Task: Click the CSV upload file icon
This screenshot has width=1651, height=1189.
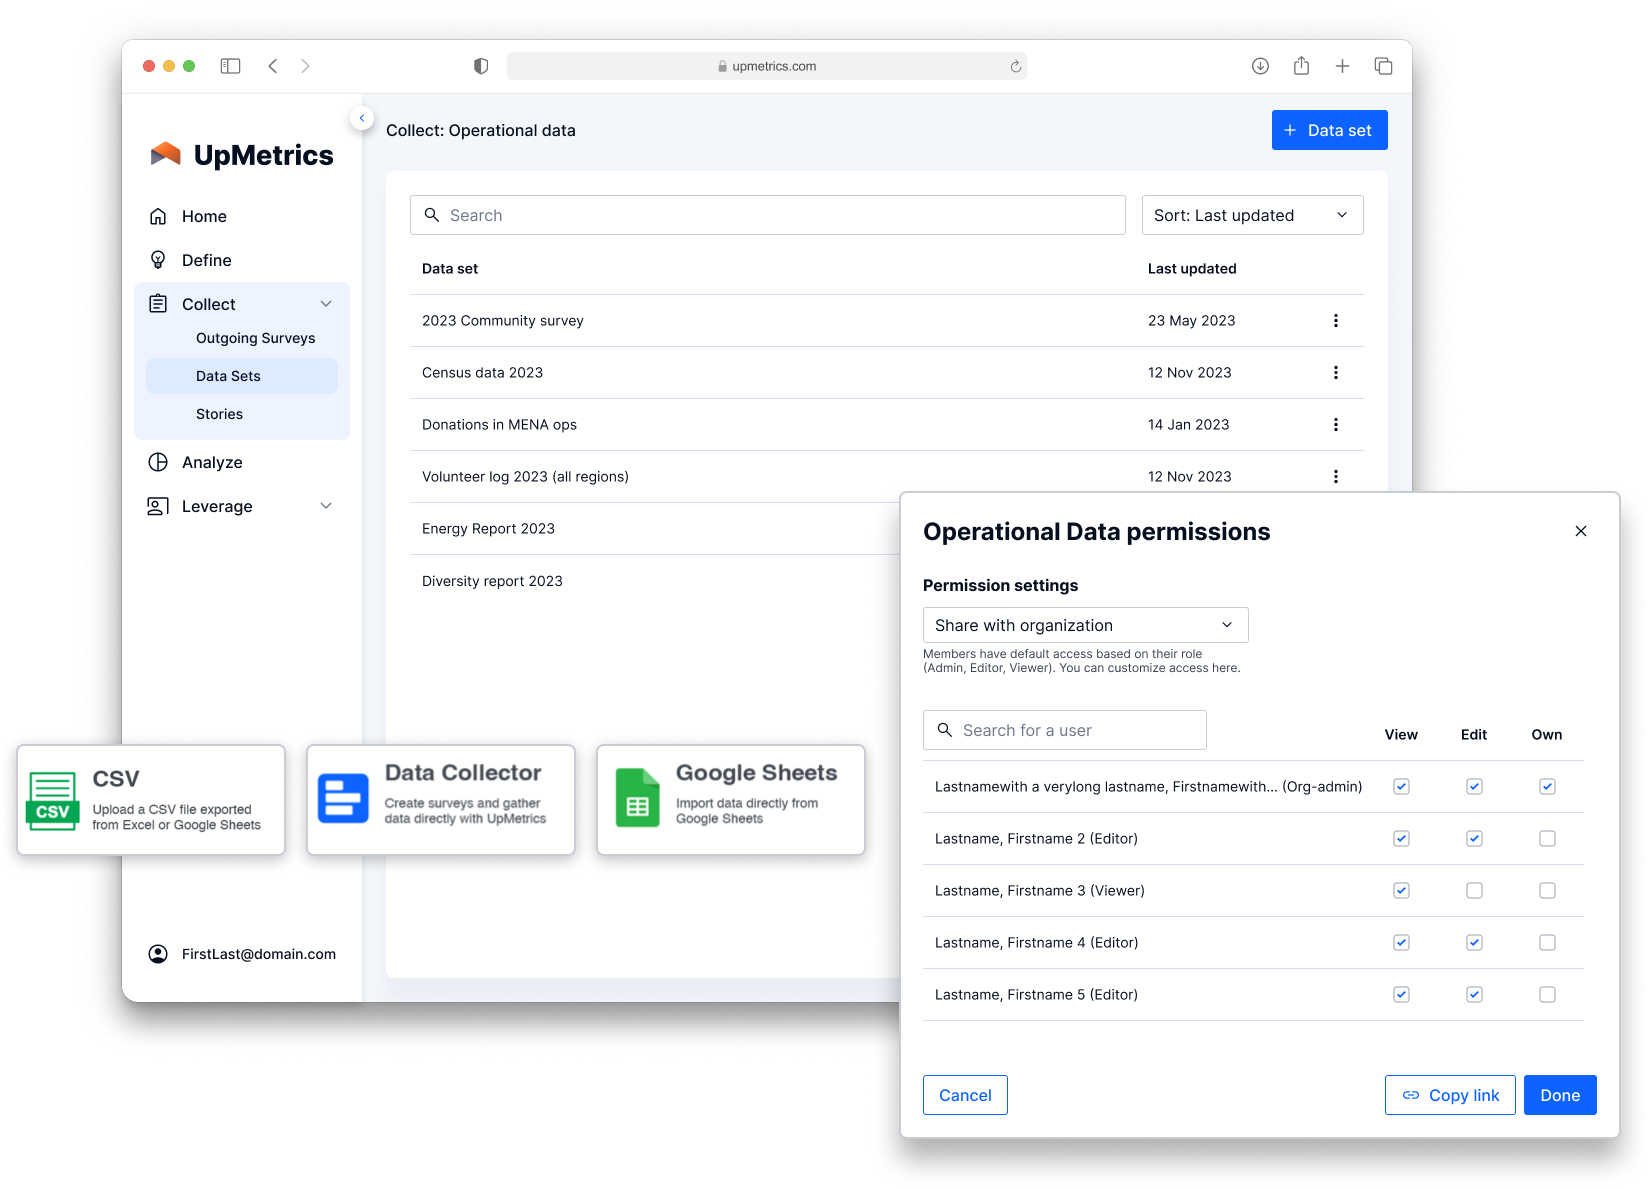Action: (x=52, y=800)
